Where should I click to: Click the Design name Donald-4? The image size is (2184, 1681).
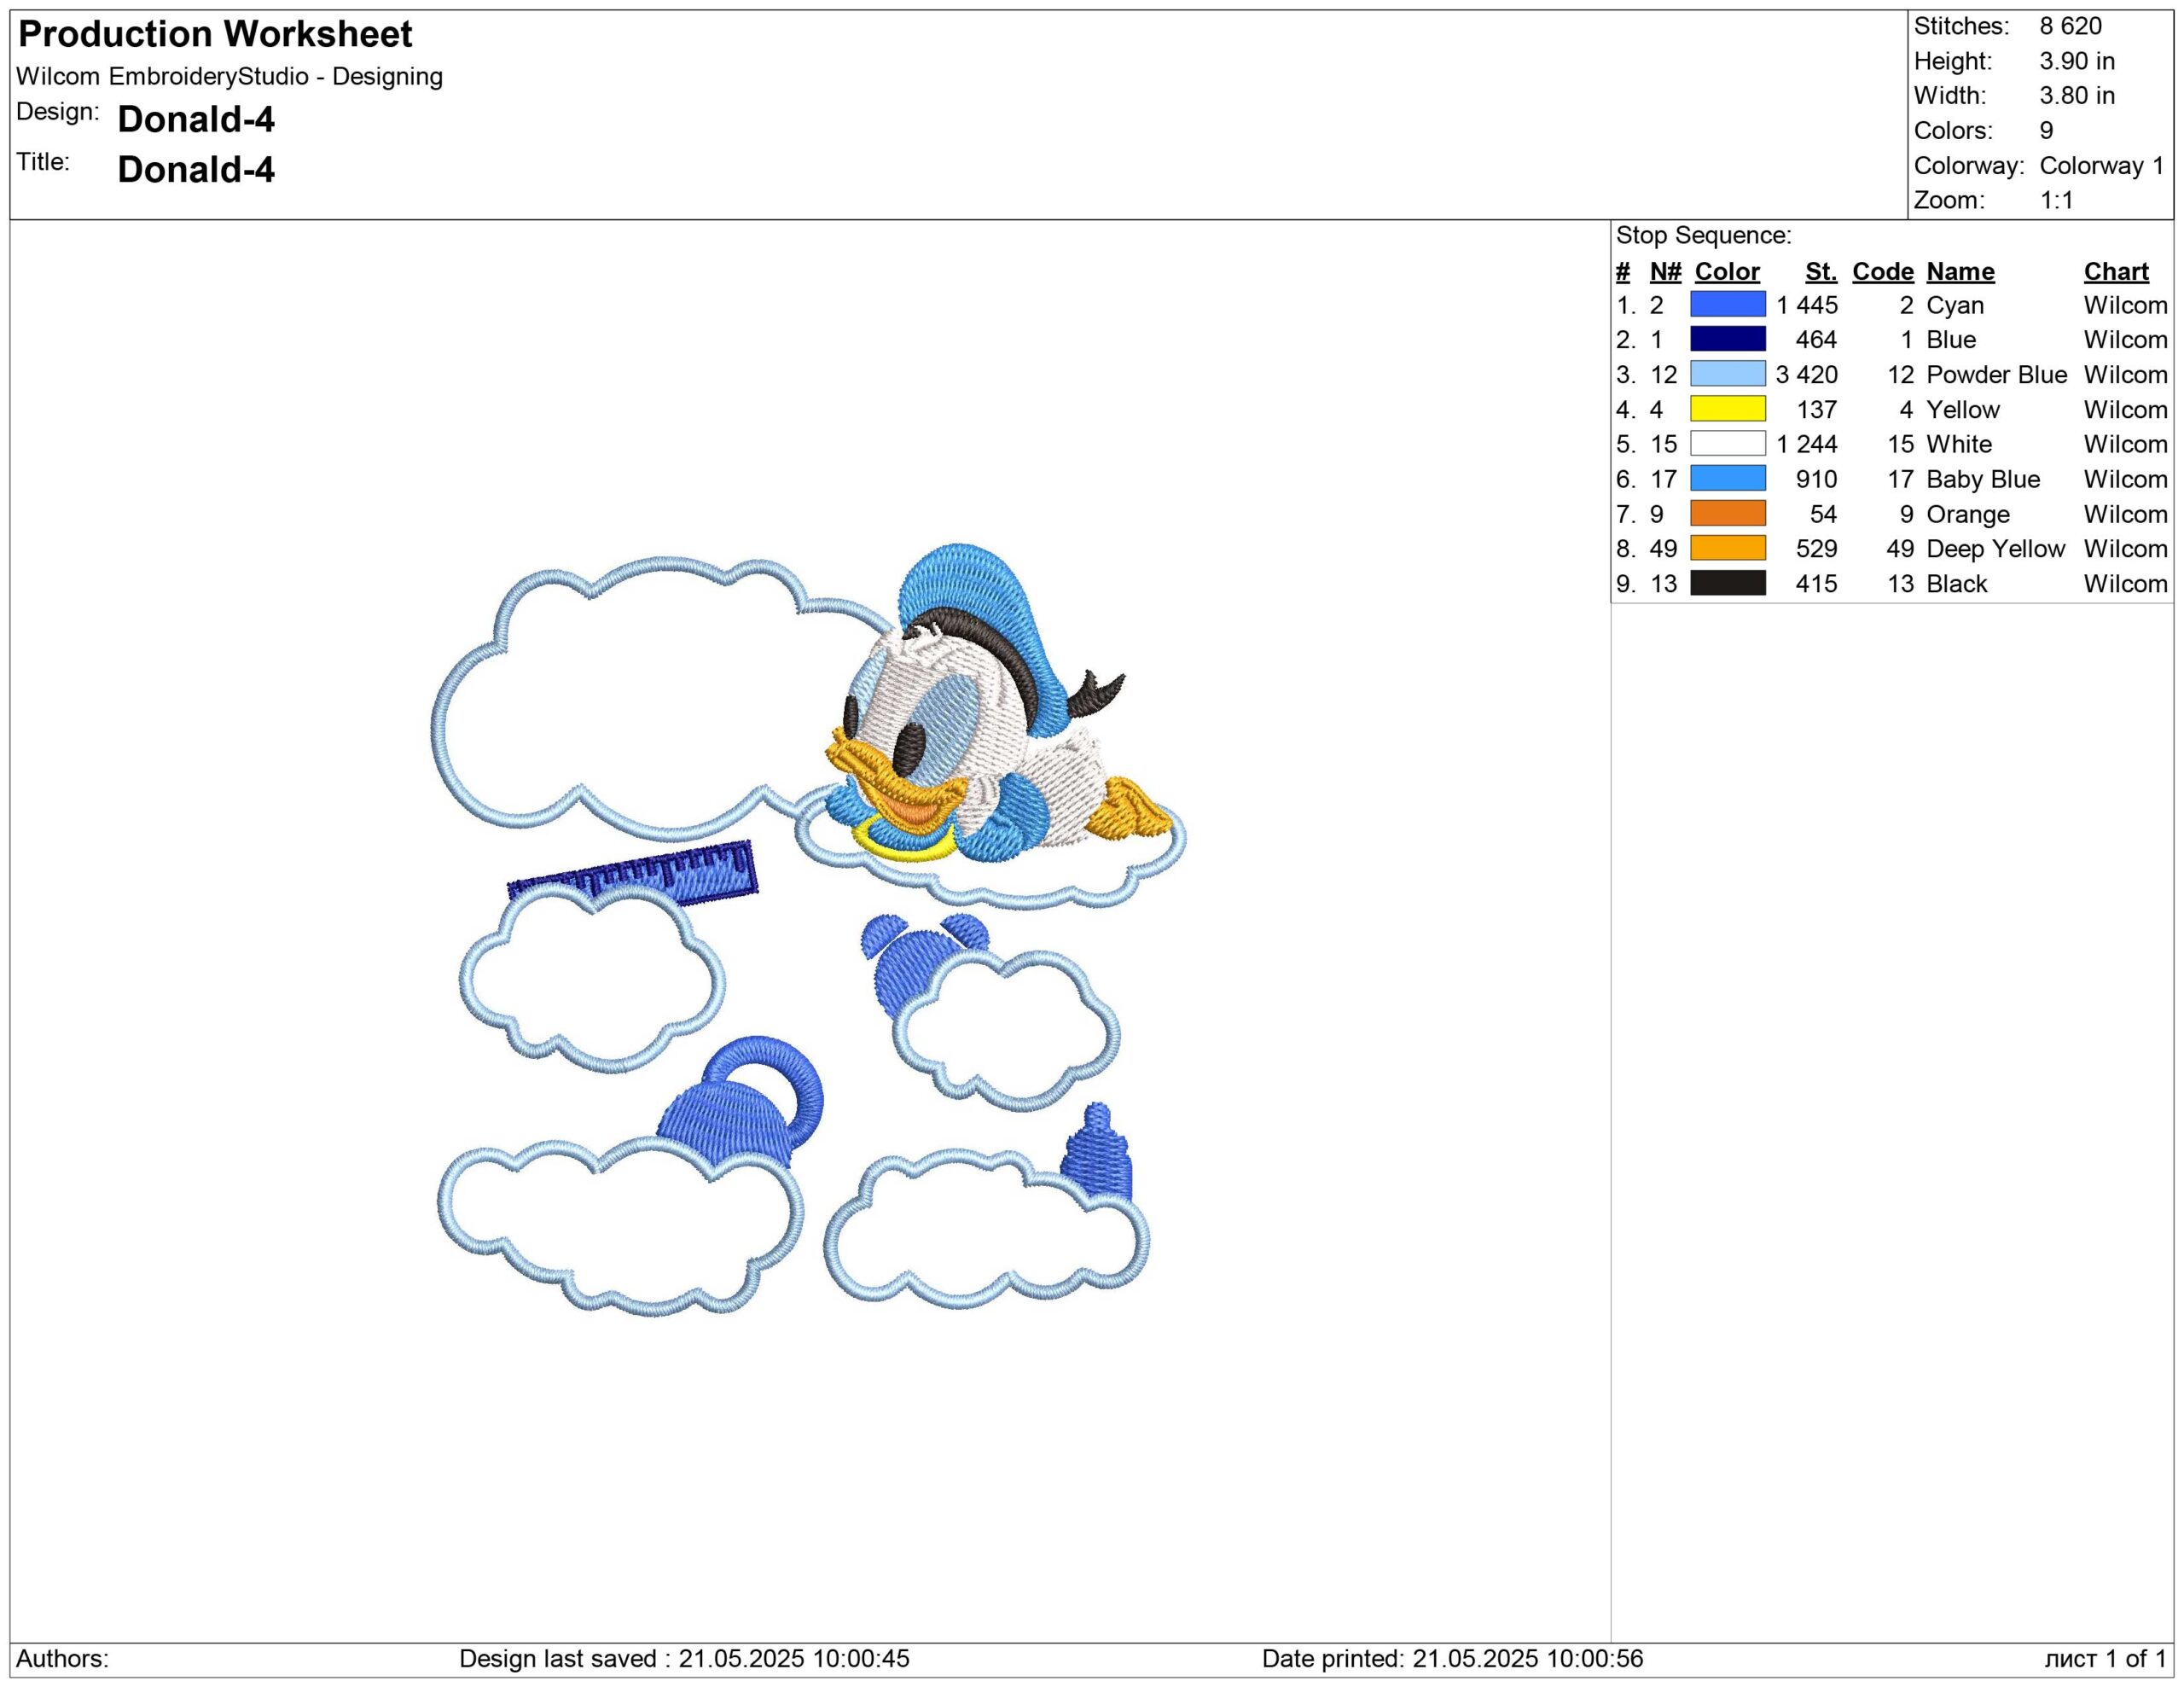pos(196,119)
